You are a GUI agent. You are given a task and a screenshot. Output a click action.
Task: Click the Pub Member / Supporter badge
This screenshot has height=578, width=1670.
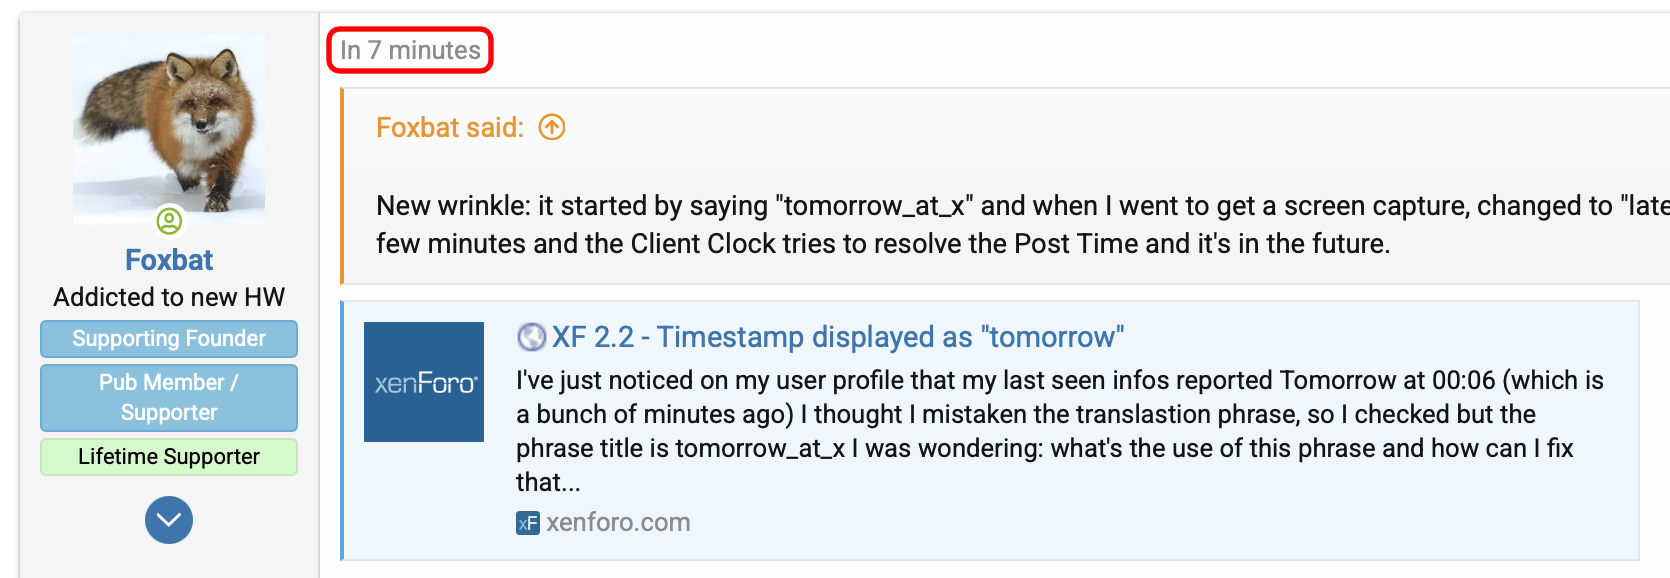point(169,397)
